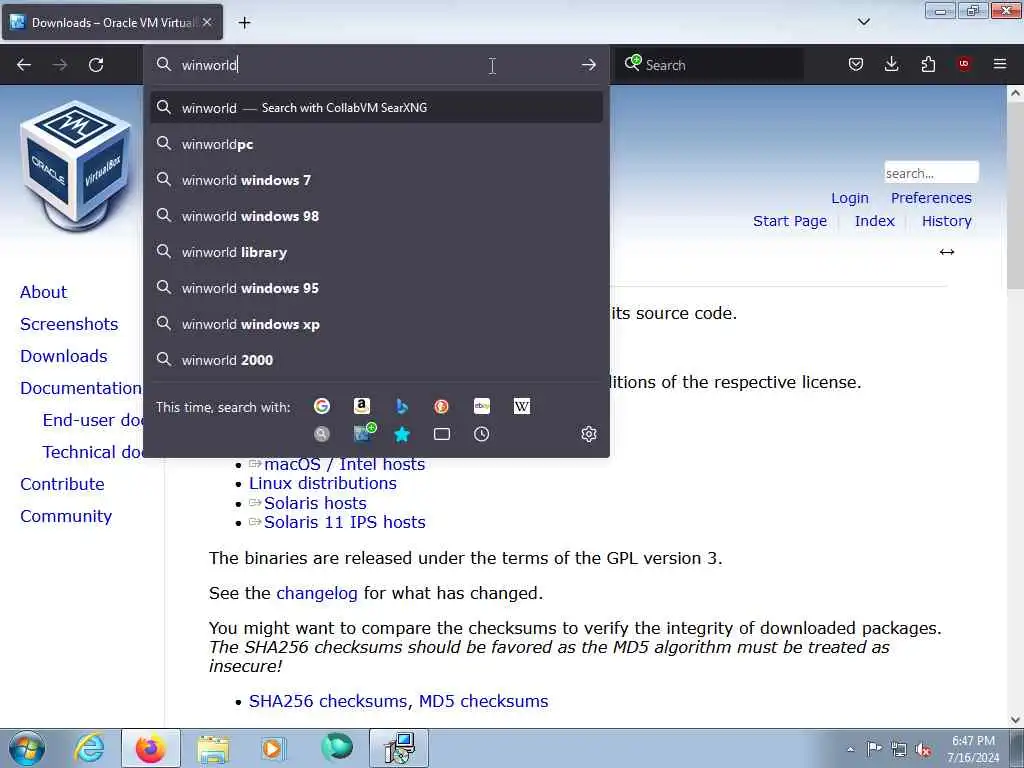Viewport: 1024px width, 768px height.
Task: Search in bookmarks via star icon
Action: (402, 434)
